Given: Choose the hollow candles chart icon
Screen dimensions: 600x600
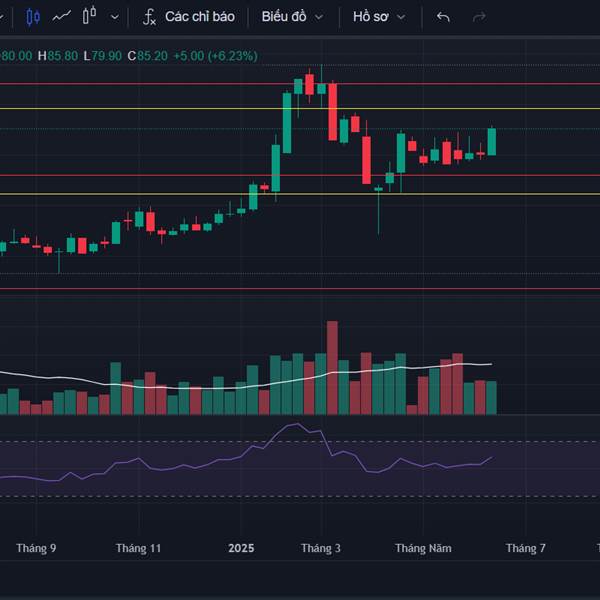Looking at the screenshot, I should point(90,16).
